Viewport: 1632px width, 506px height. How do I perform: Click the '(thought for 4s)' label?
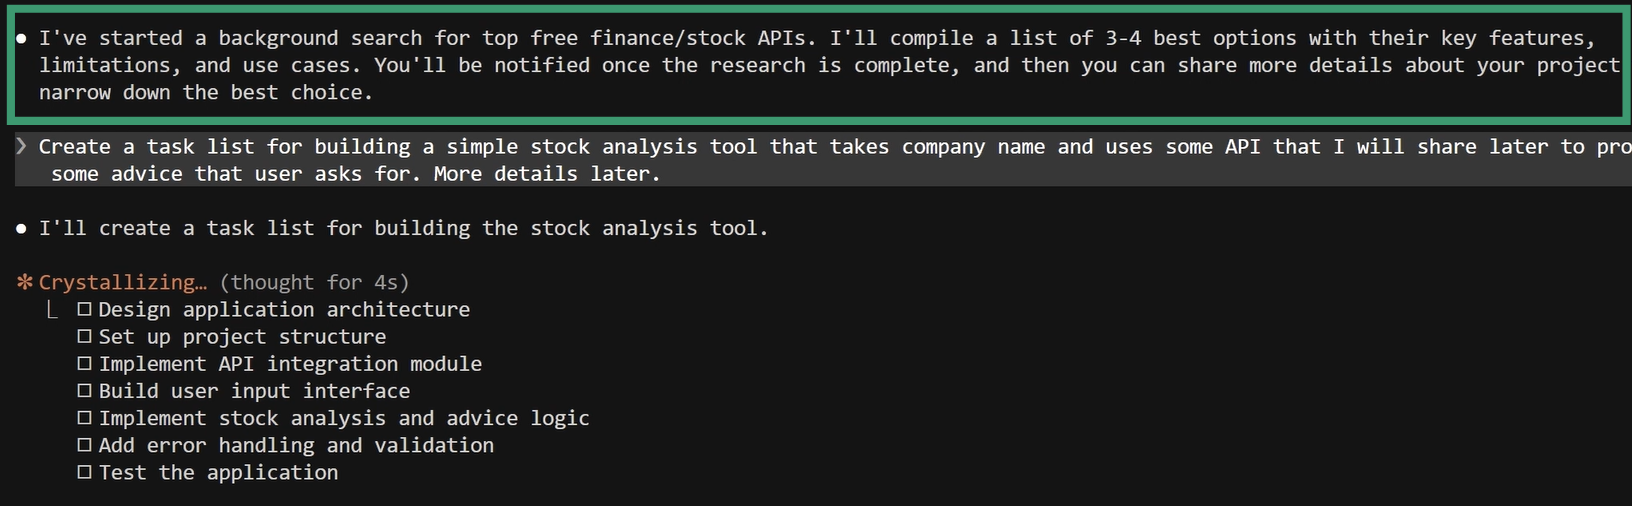click(x=314, y=283)
